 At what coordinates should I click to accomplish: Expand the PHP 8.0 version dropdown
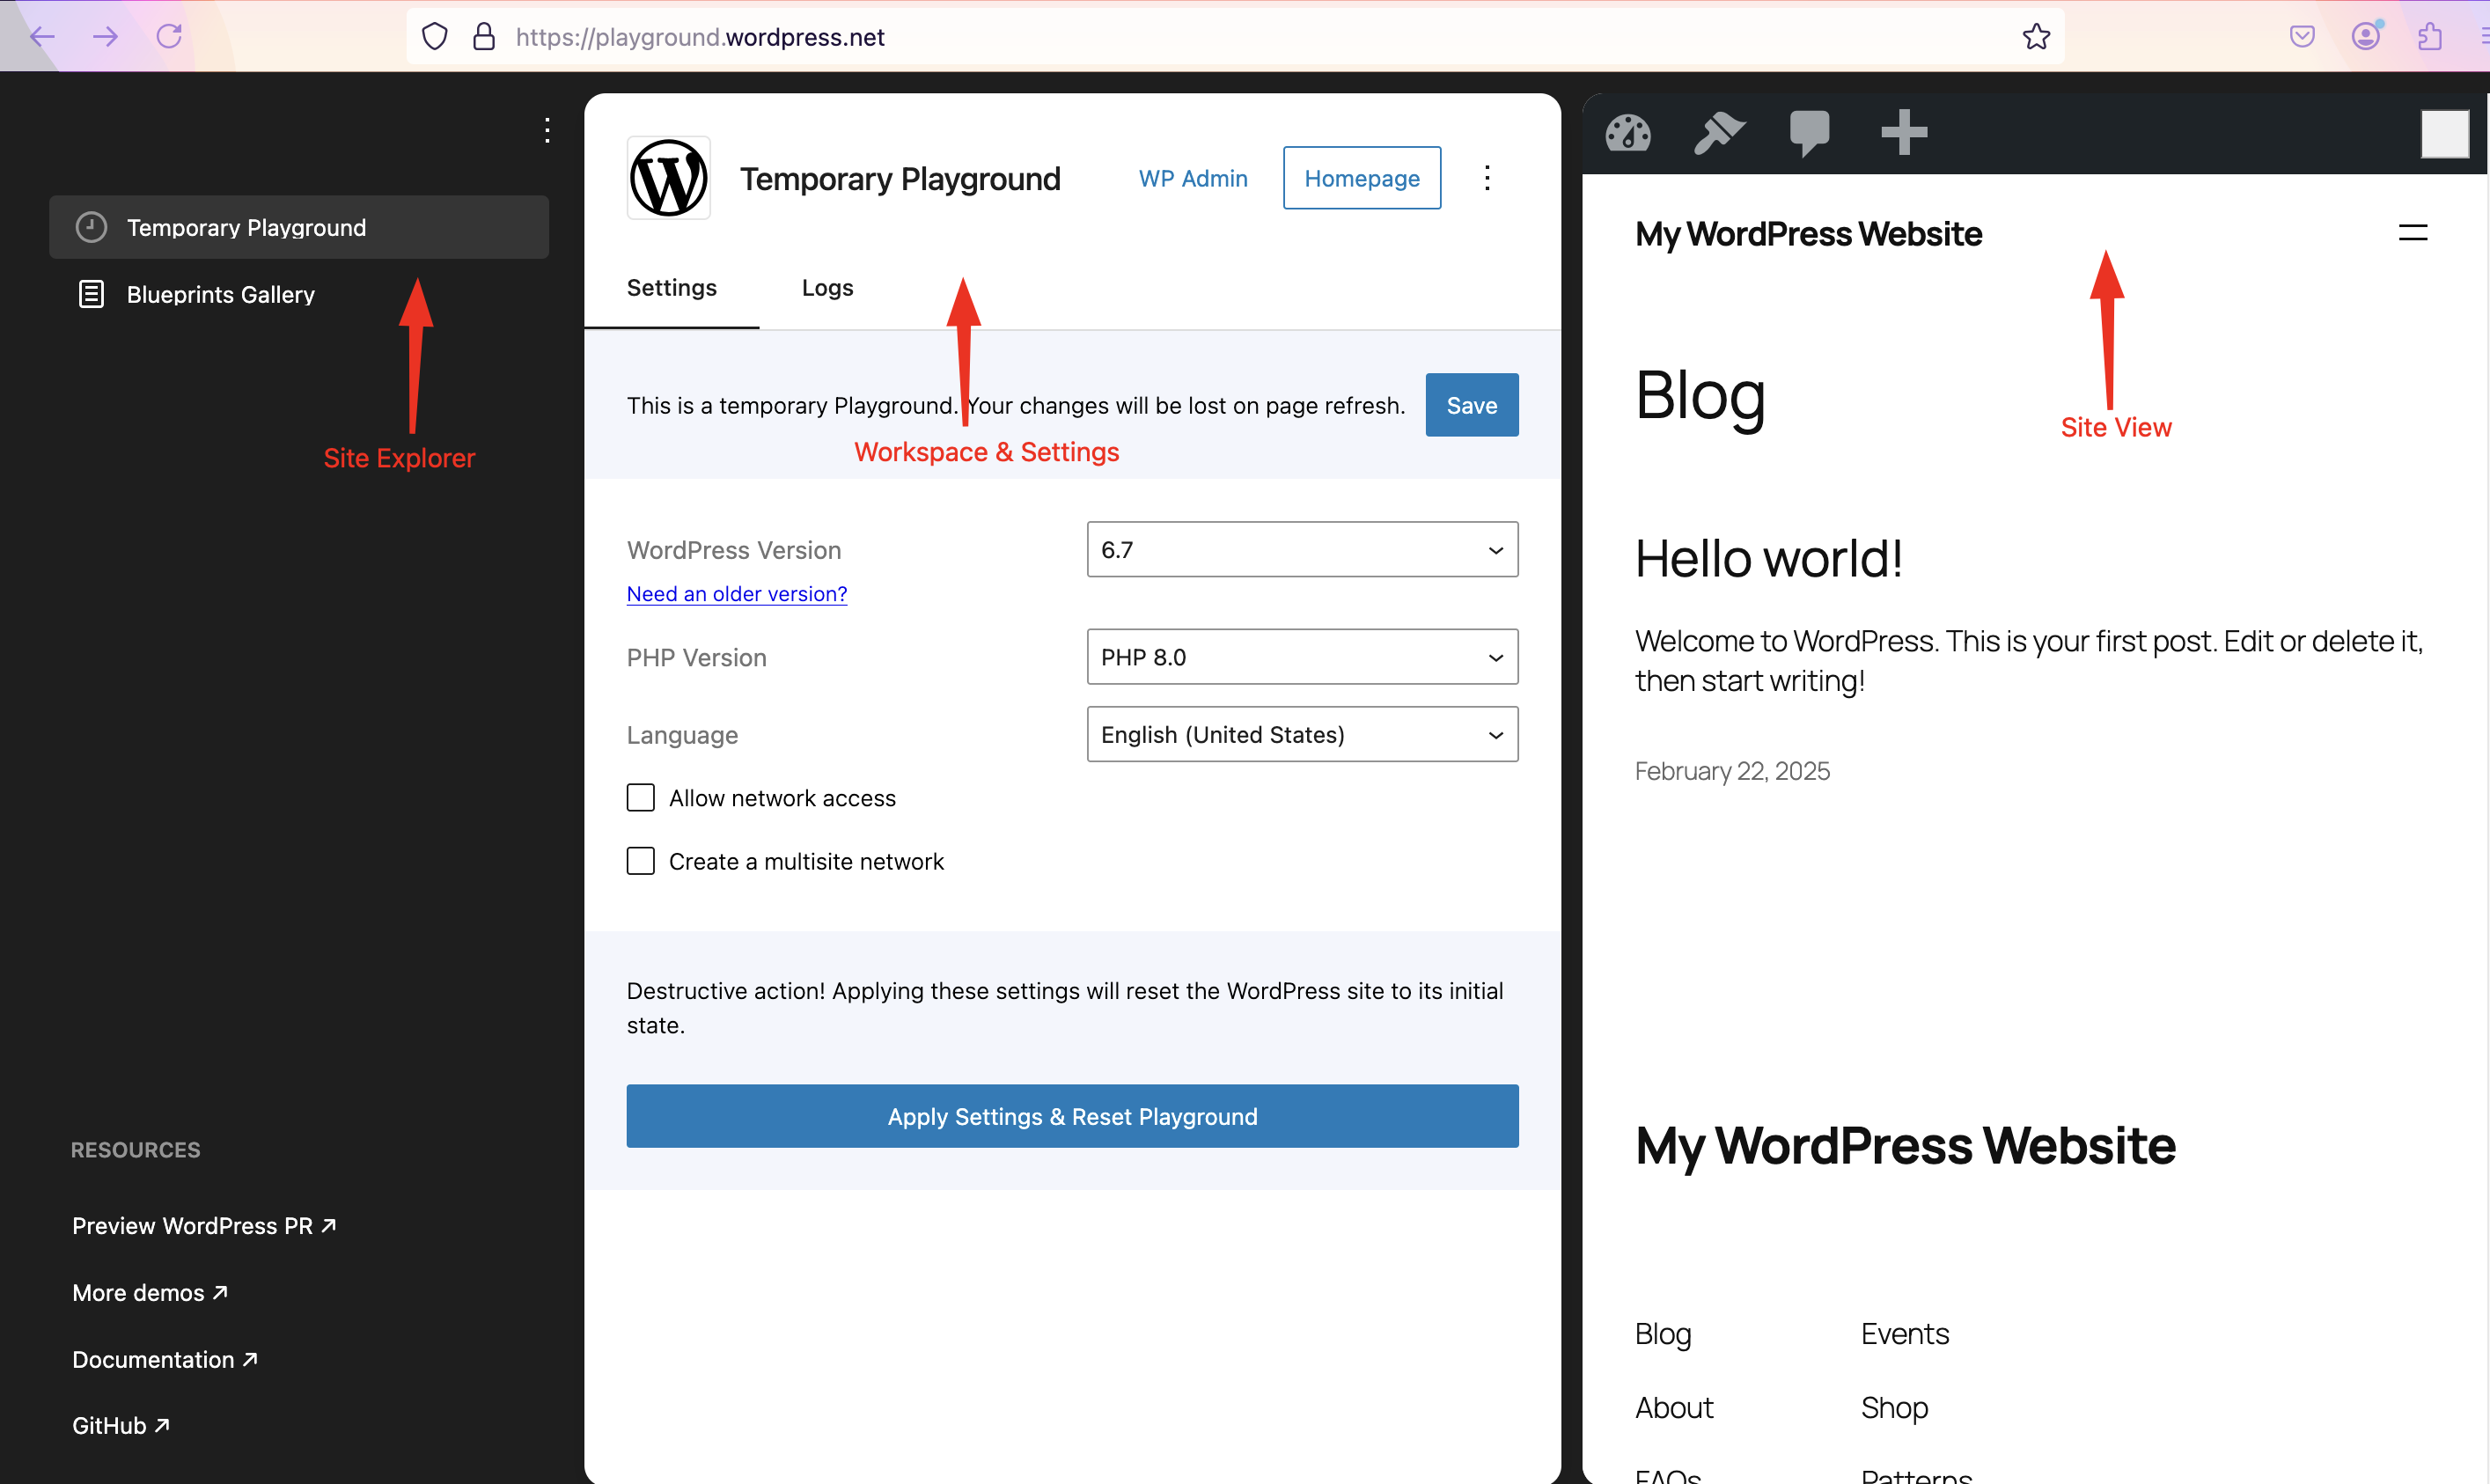[1302, 656]
